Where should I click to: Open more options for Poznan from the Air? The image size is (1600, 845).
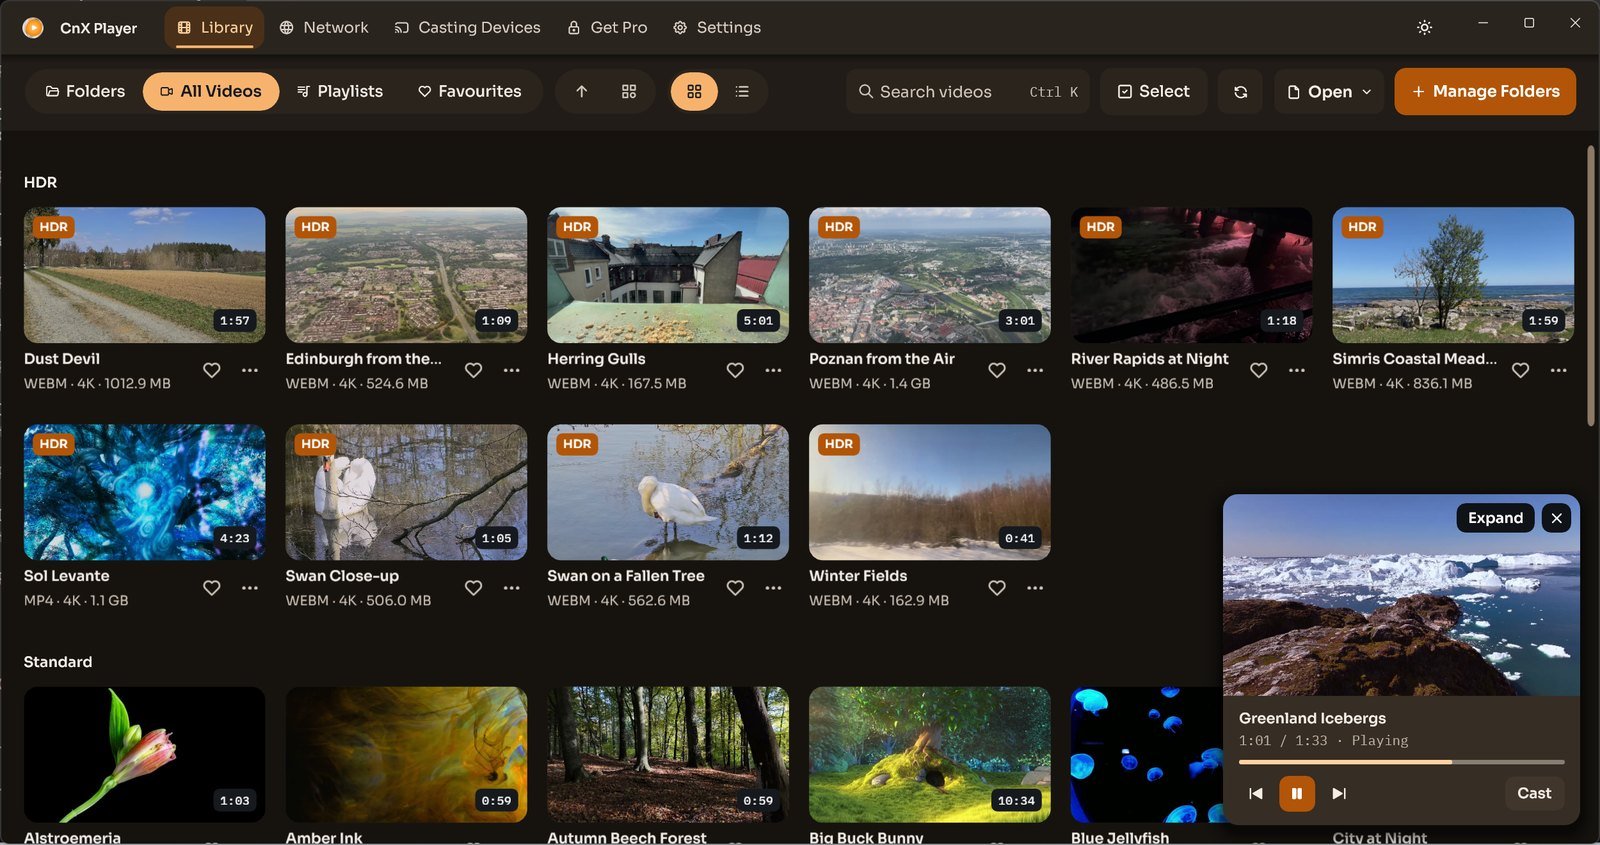coord(1035,370)
